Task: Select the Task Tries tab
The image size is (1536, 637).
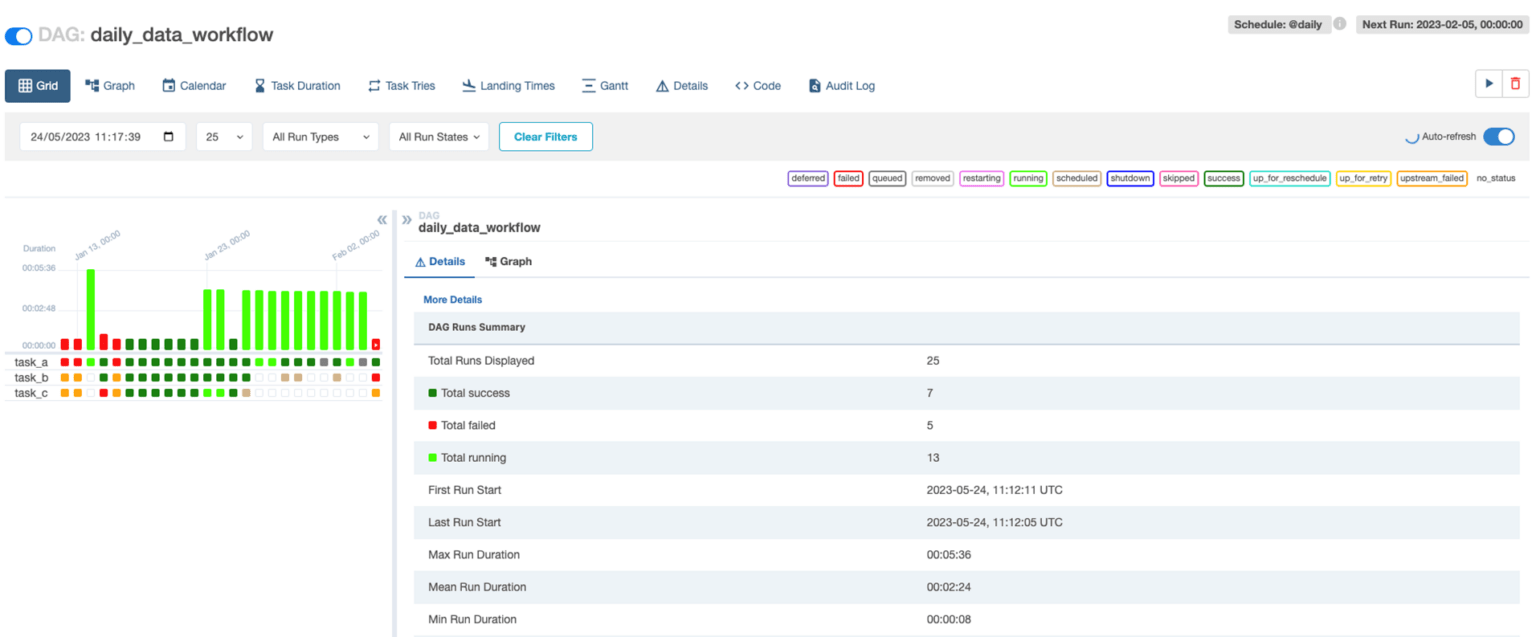Action: click(401, 85)
